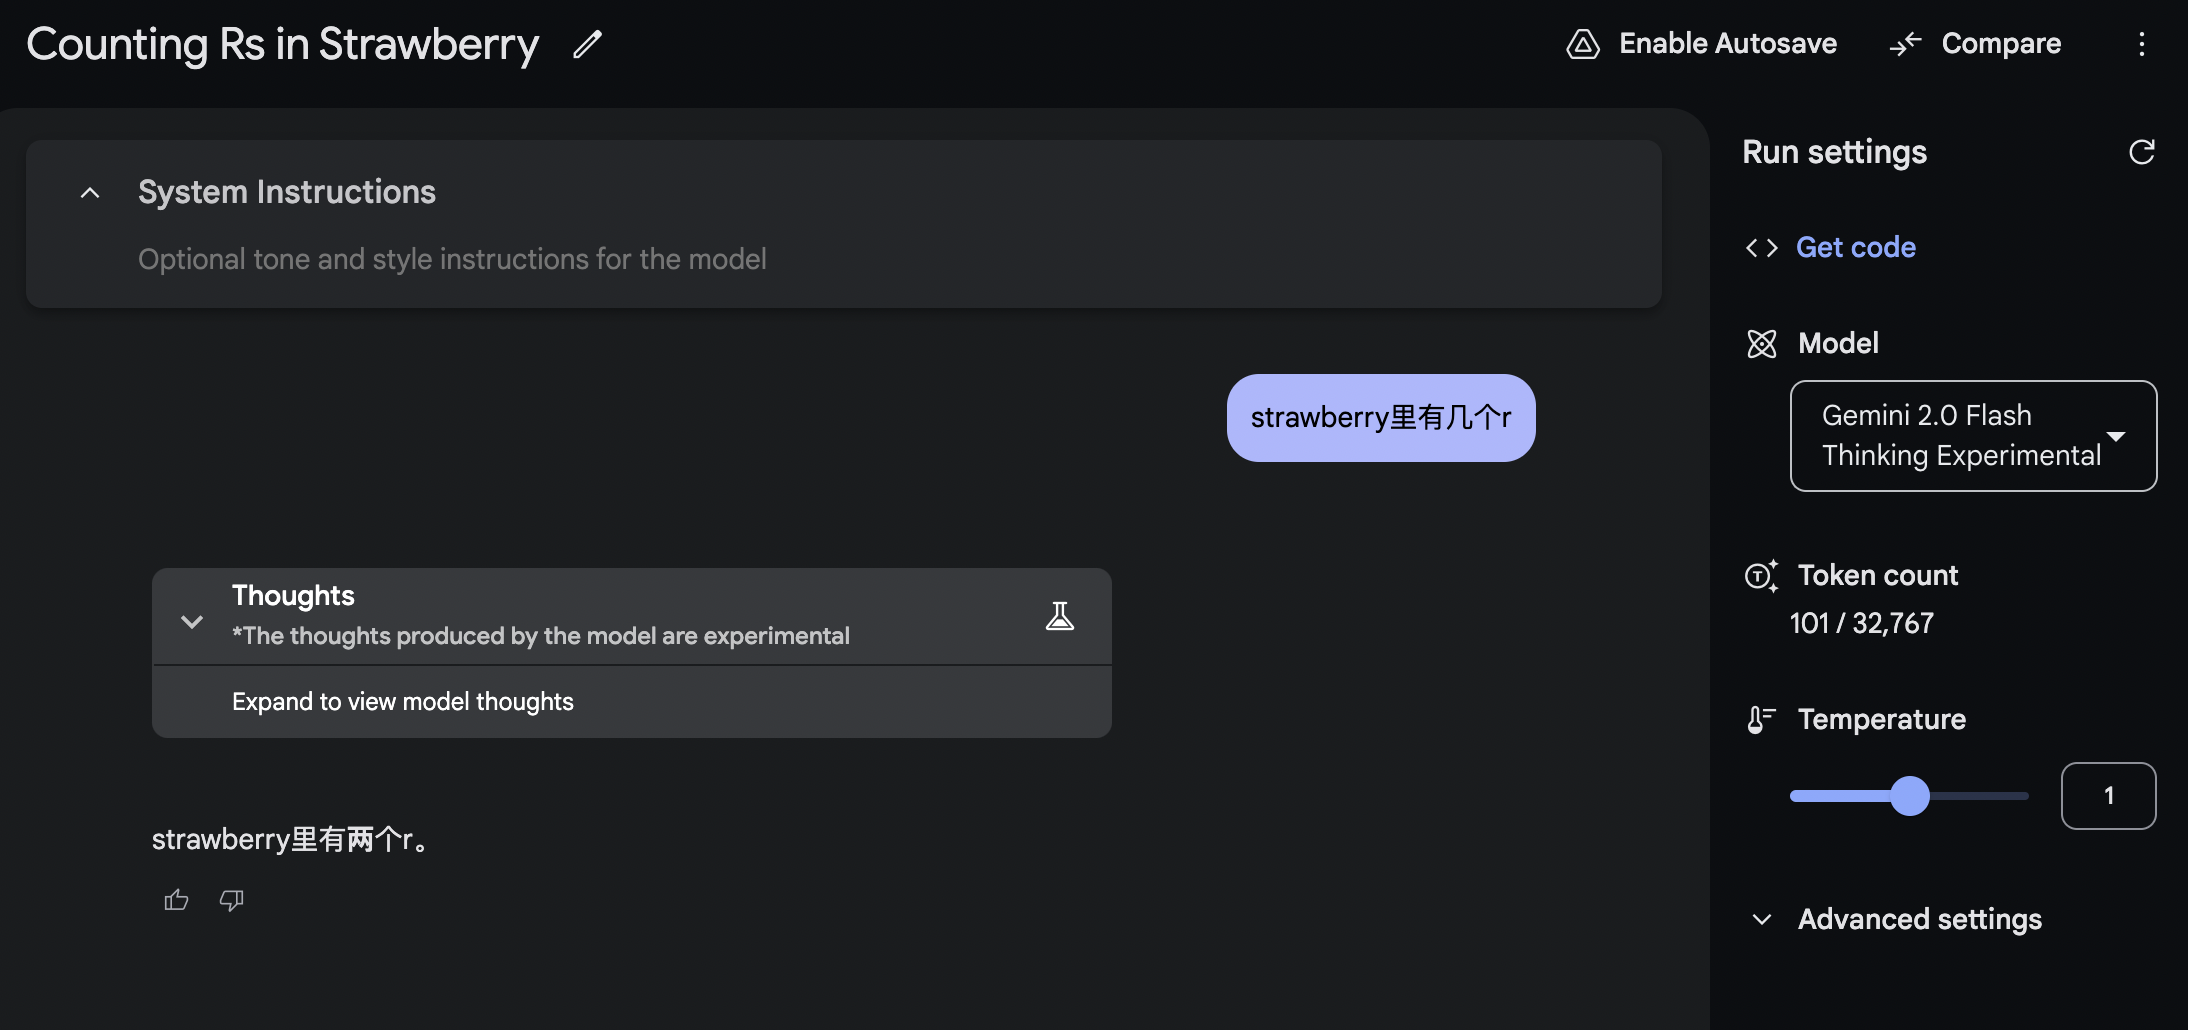Click the reset Run settings refresh icon

click(2141, 152)
